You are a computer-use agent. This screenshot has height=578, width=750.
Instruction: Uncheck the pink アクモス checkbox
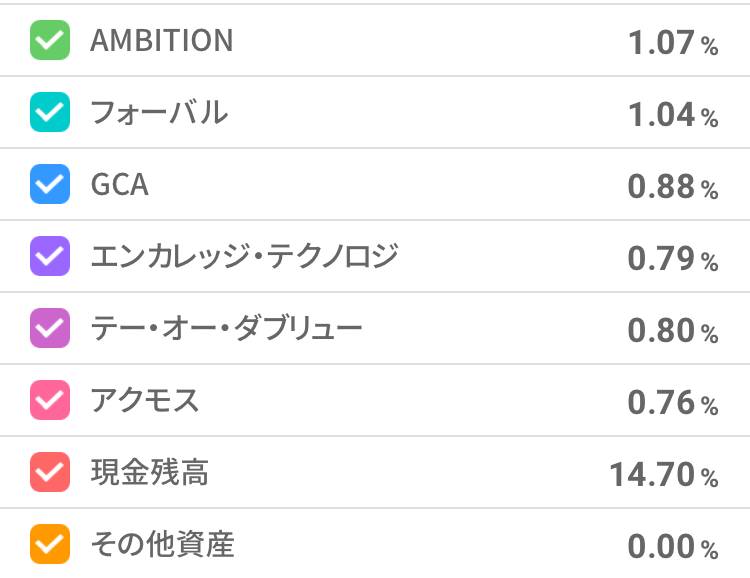(50, 400)
